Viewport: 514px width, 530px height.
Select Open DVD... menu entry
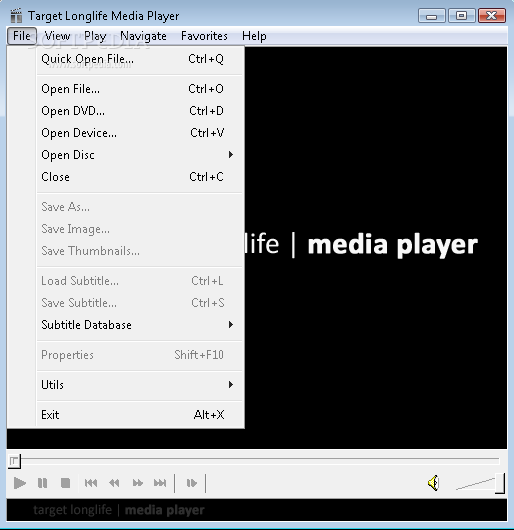click(140, 111)
